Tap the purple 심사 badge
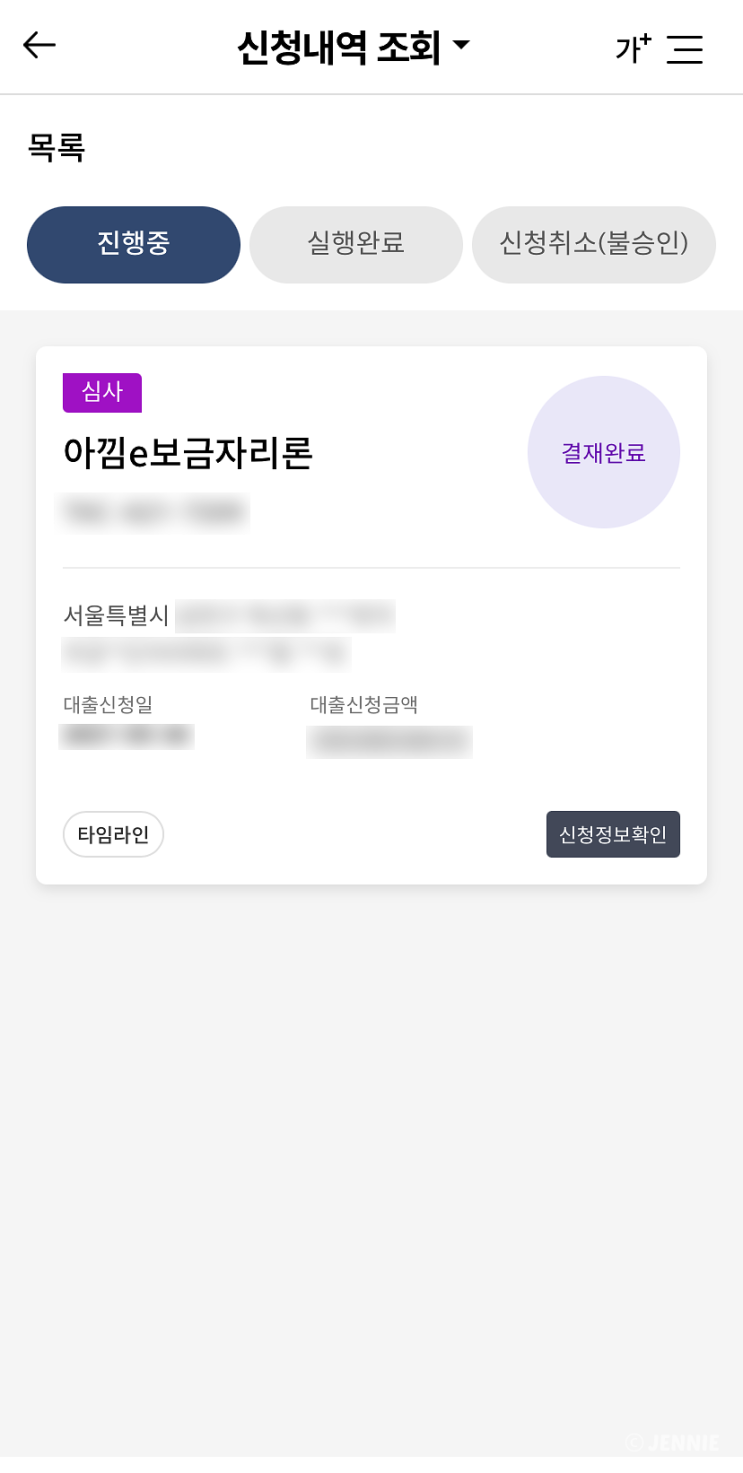Screen dimensions: 743x1473 click(x=102, y=392)
